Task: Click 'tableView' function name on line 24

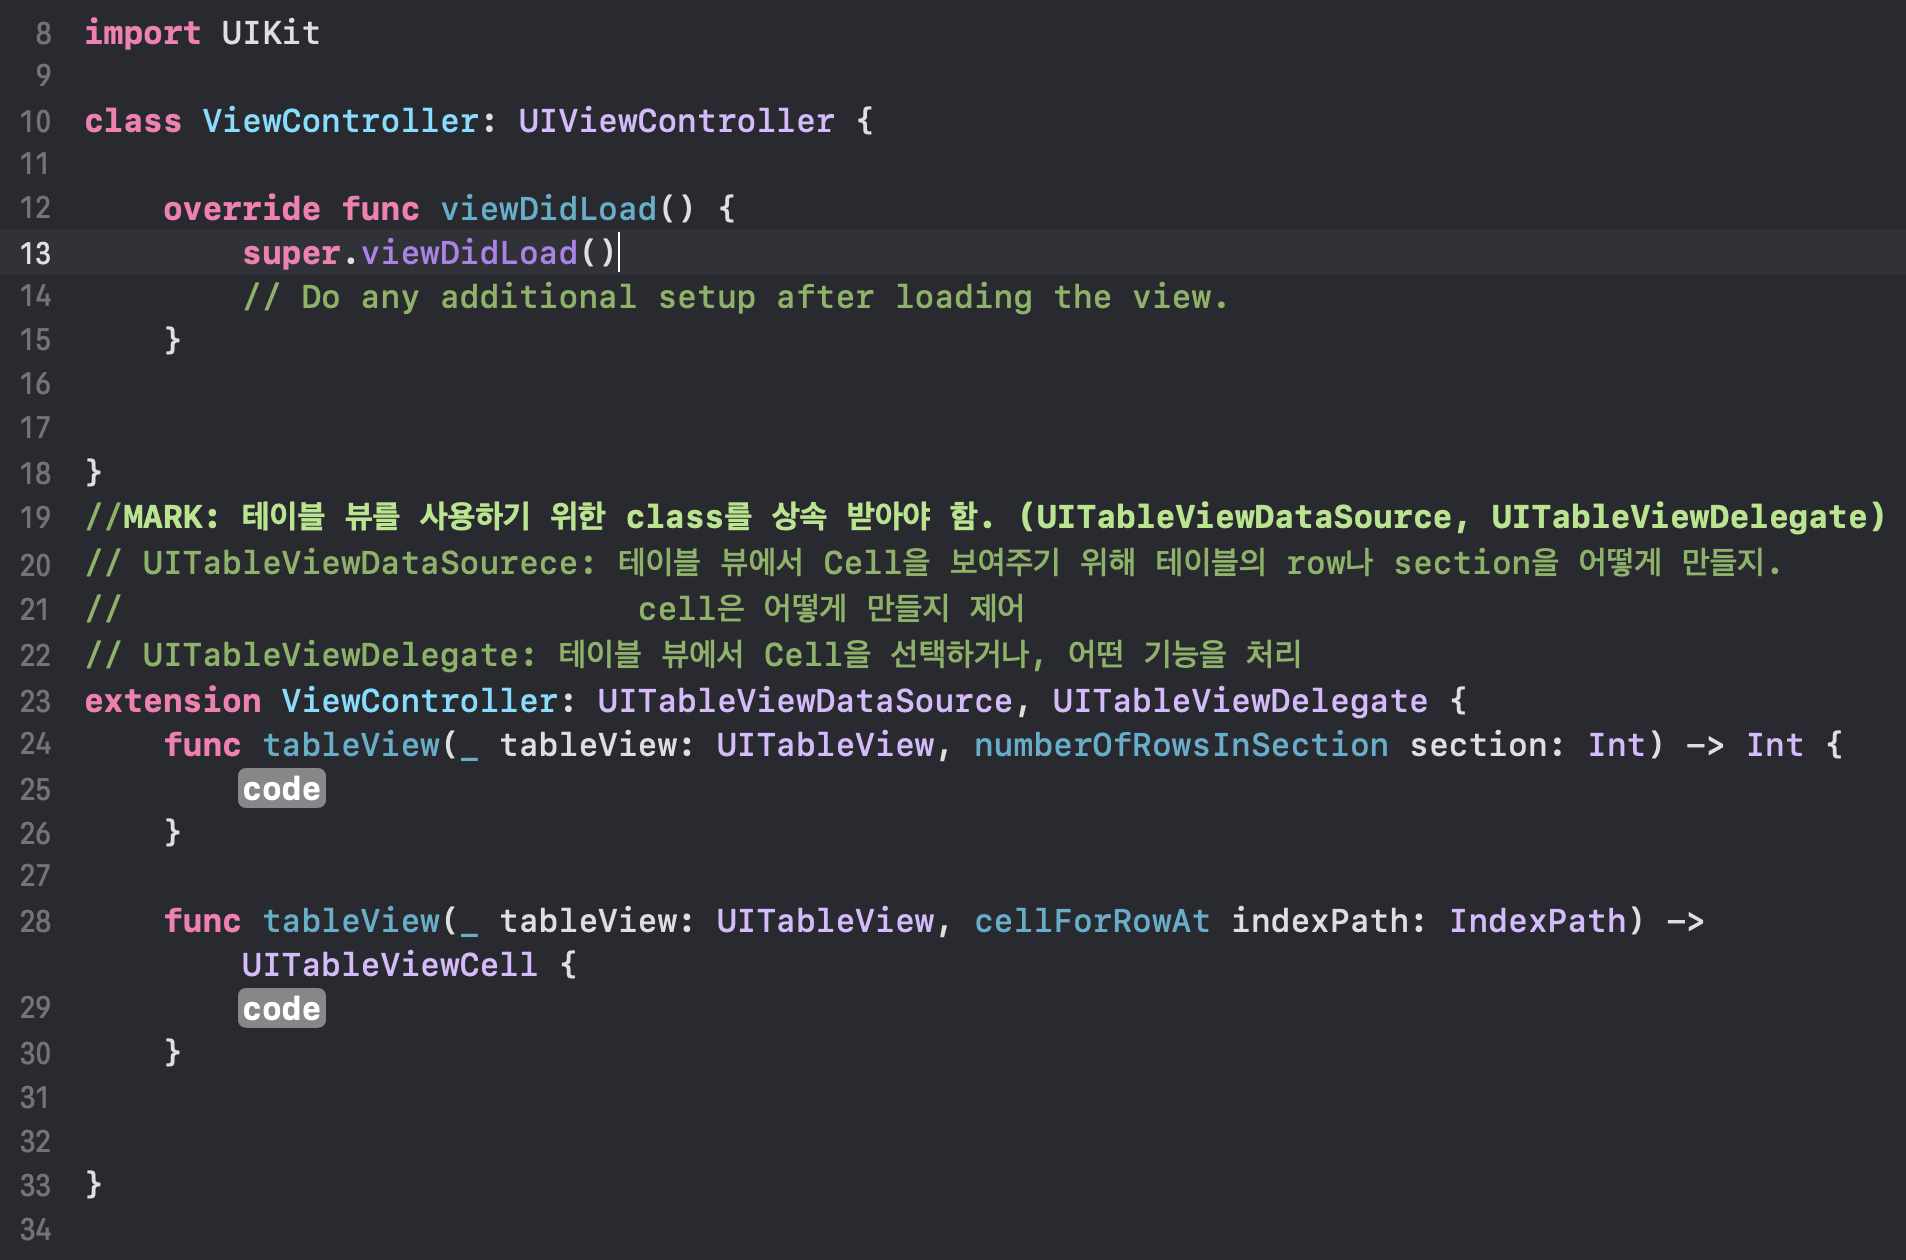Action: click(351, 745)
